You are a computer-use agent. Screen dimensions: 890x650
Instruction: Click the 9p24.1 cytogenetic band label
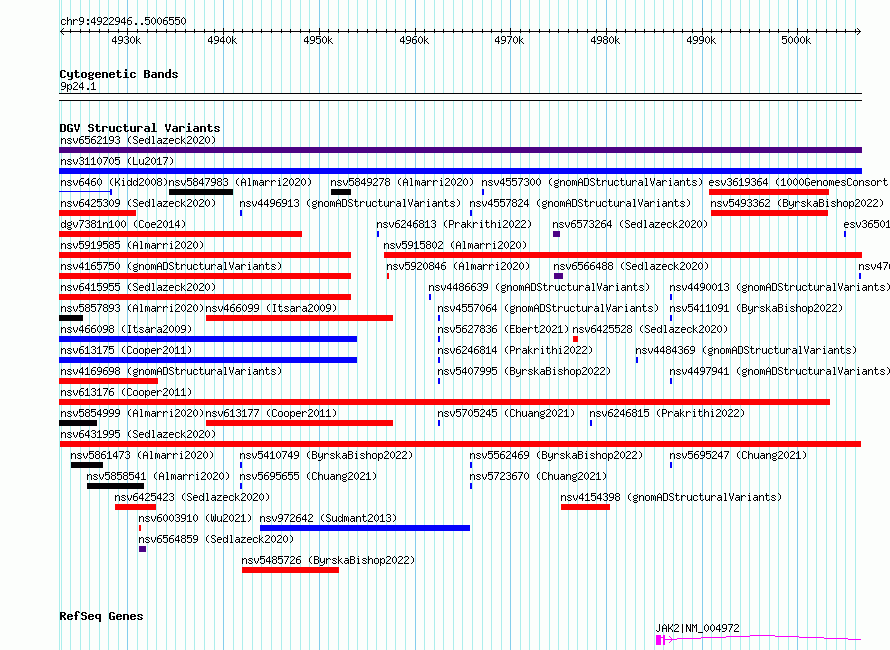(x=78, y=86)
